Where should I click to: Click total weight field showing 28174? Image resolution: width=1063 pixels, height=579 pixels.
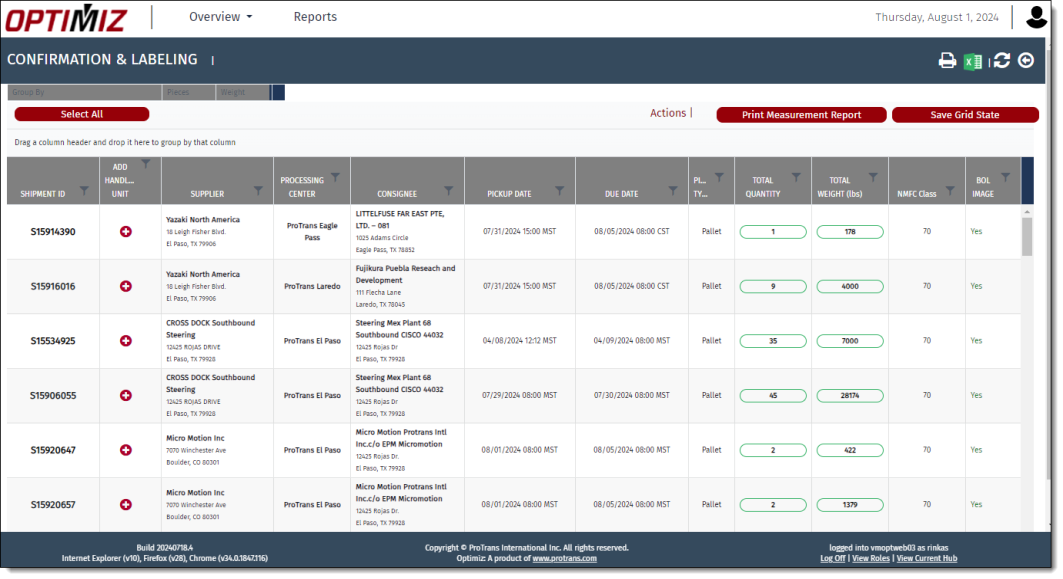[x=849, y=395]
